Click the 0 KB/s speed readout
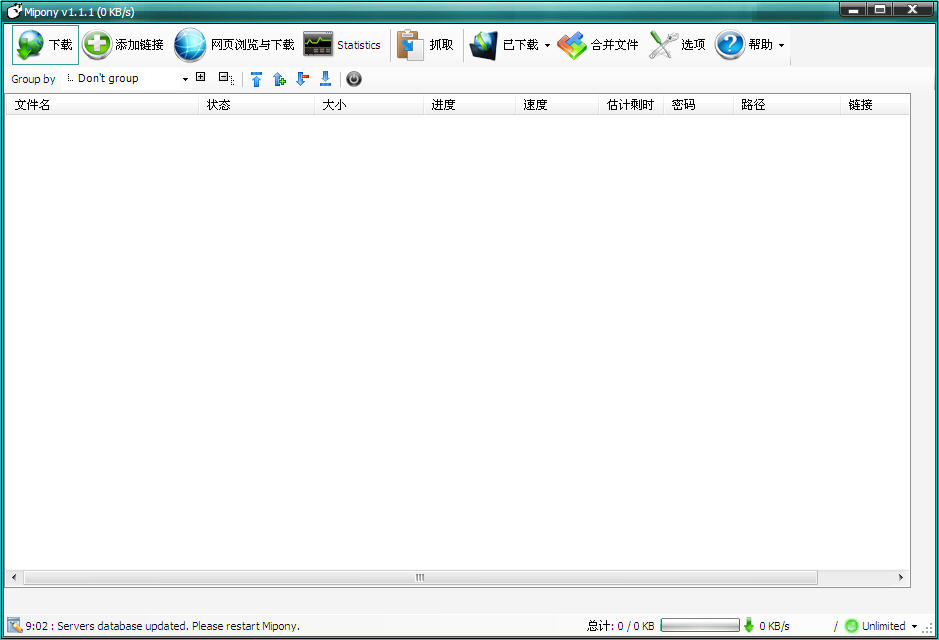The width and height of the screenshot is (939, 640). 774,626
